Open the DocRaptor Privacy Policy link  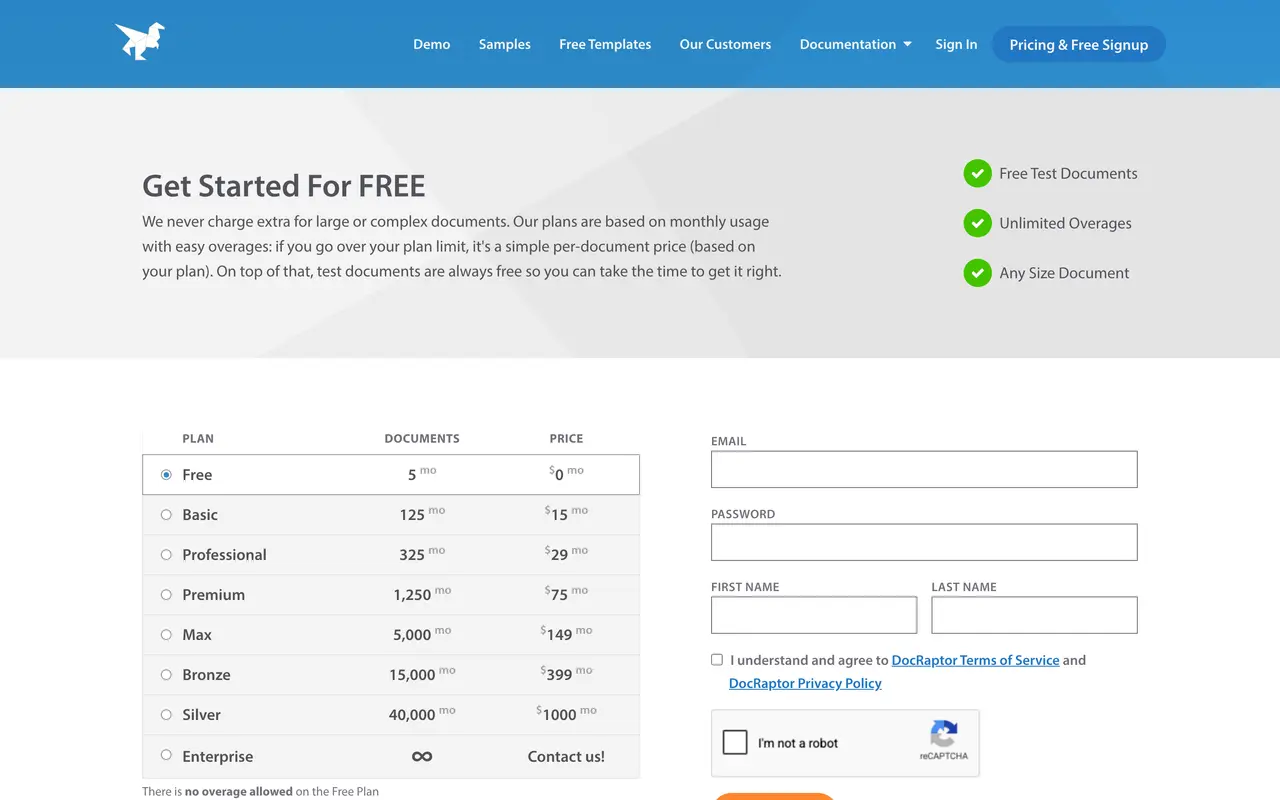click(x=805, y=683)
